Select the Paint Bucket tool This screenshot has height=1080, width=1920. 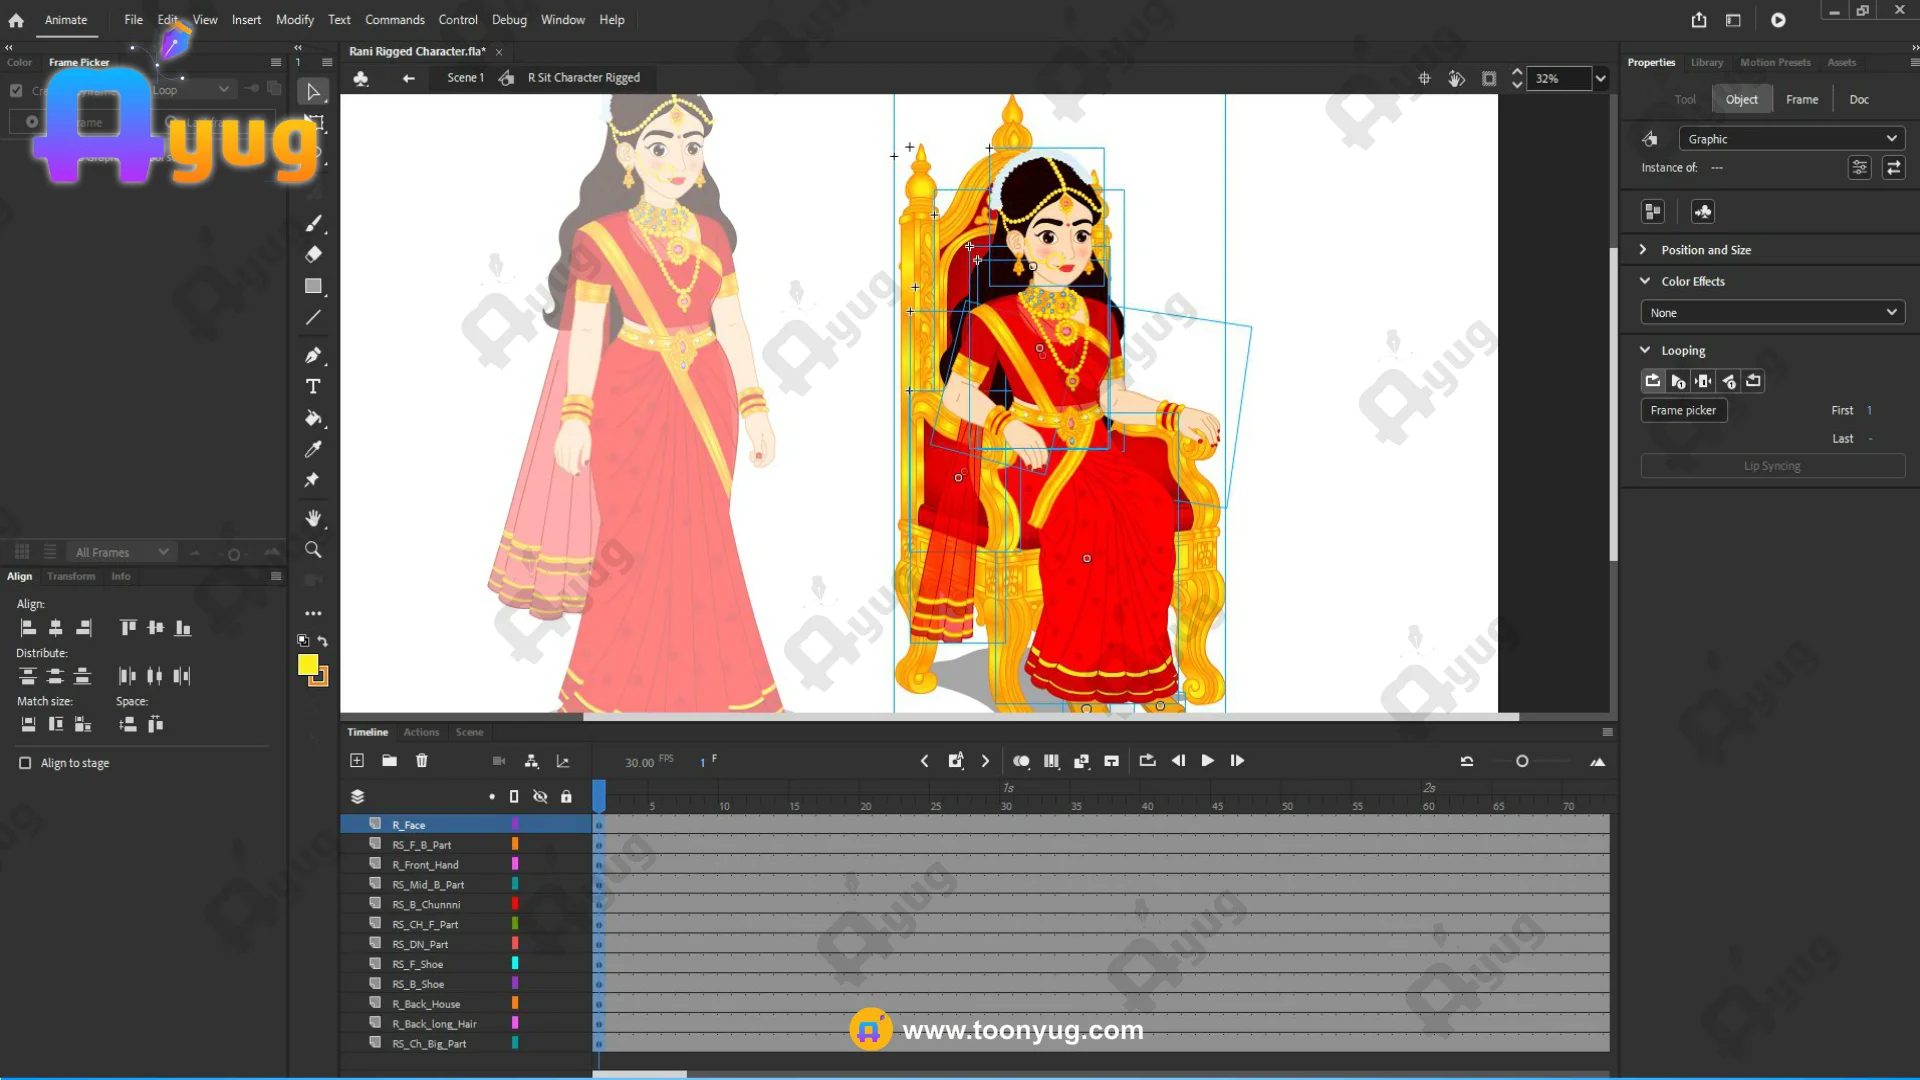tap(313, 418)
